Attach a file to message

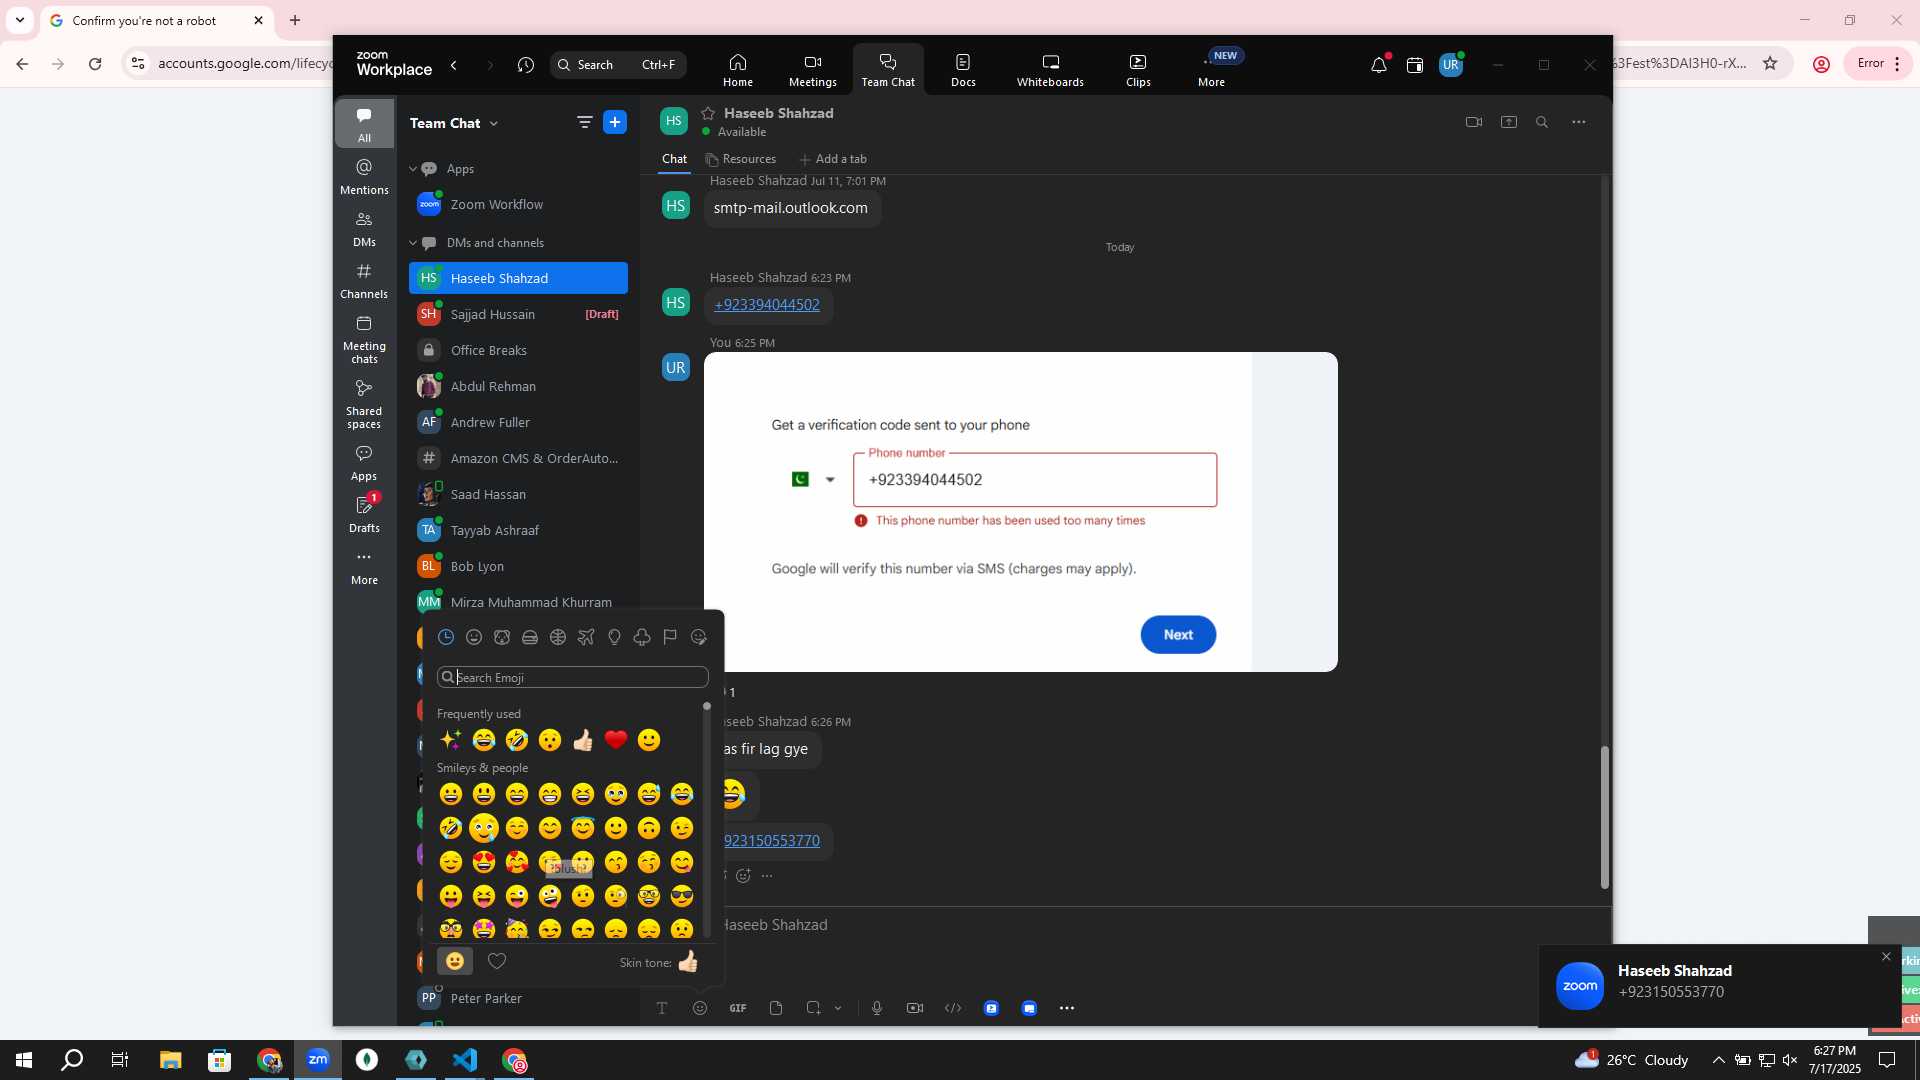(776, 1008)
